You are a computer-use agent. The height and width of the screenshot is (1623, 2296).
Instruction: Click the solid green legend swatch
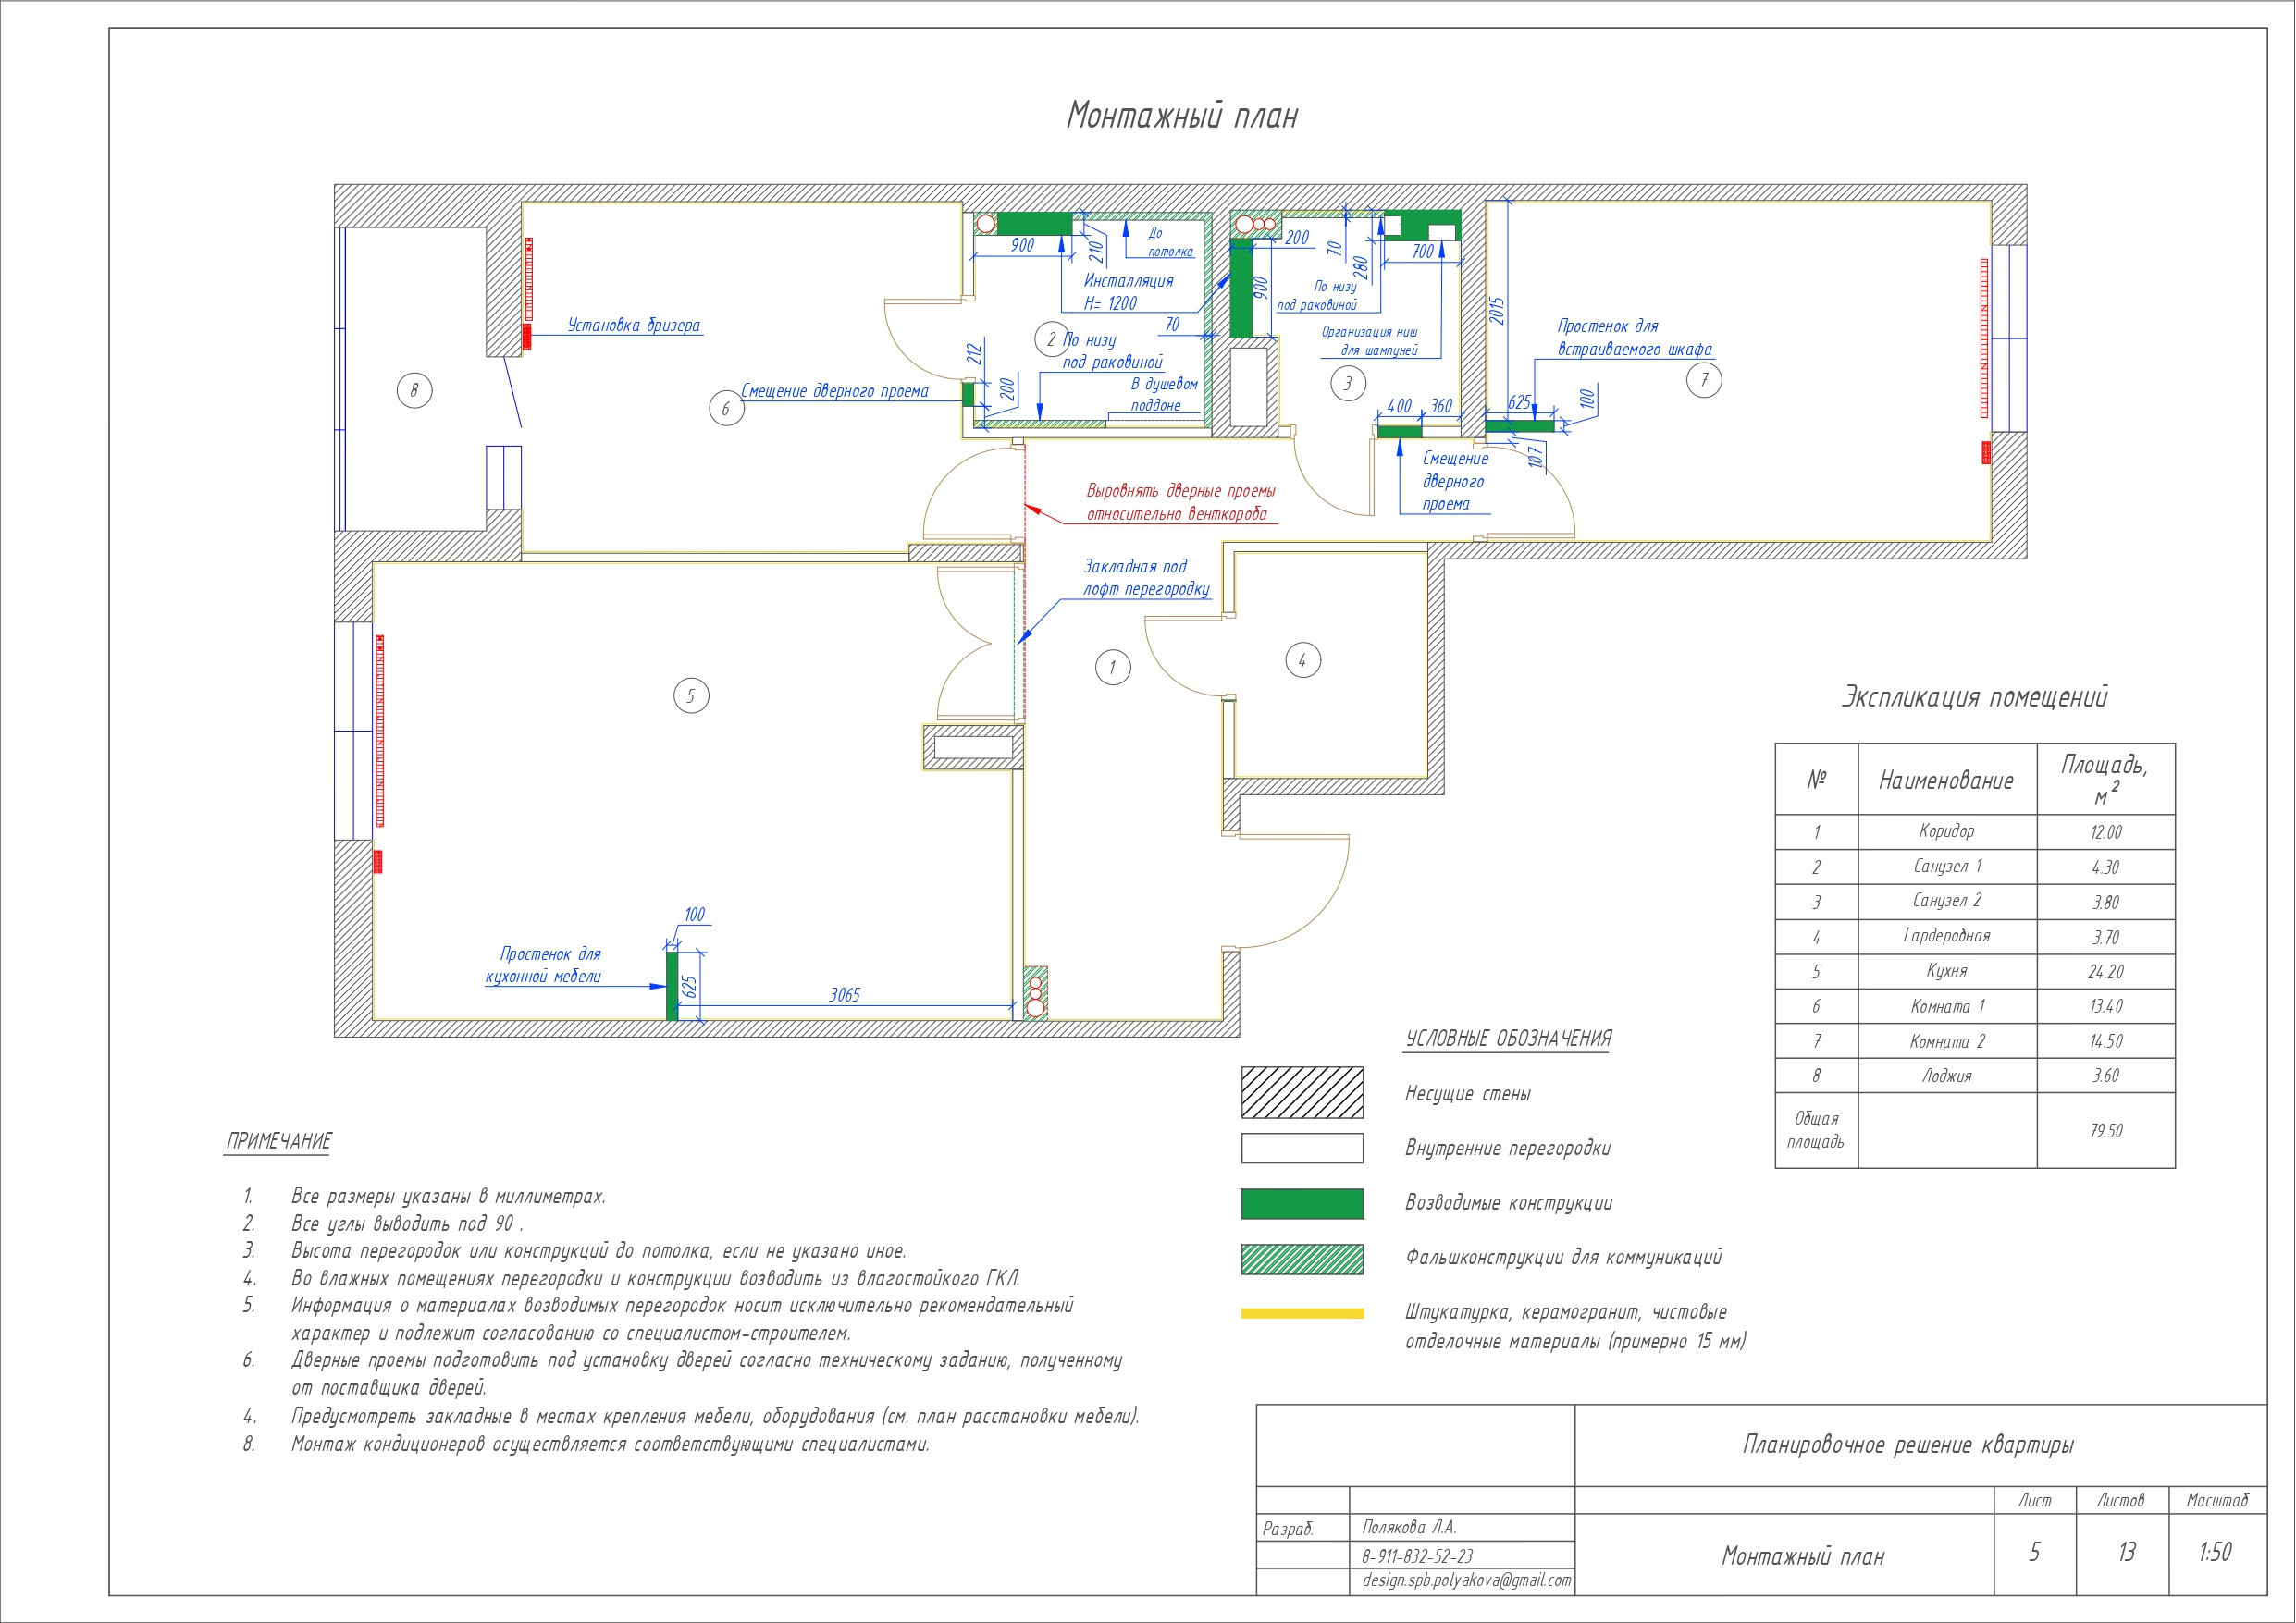click(x=1302, y=1204)
